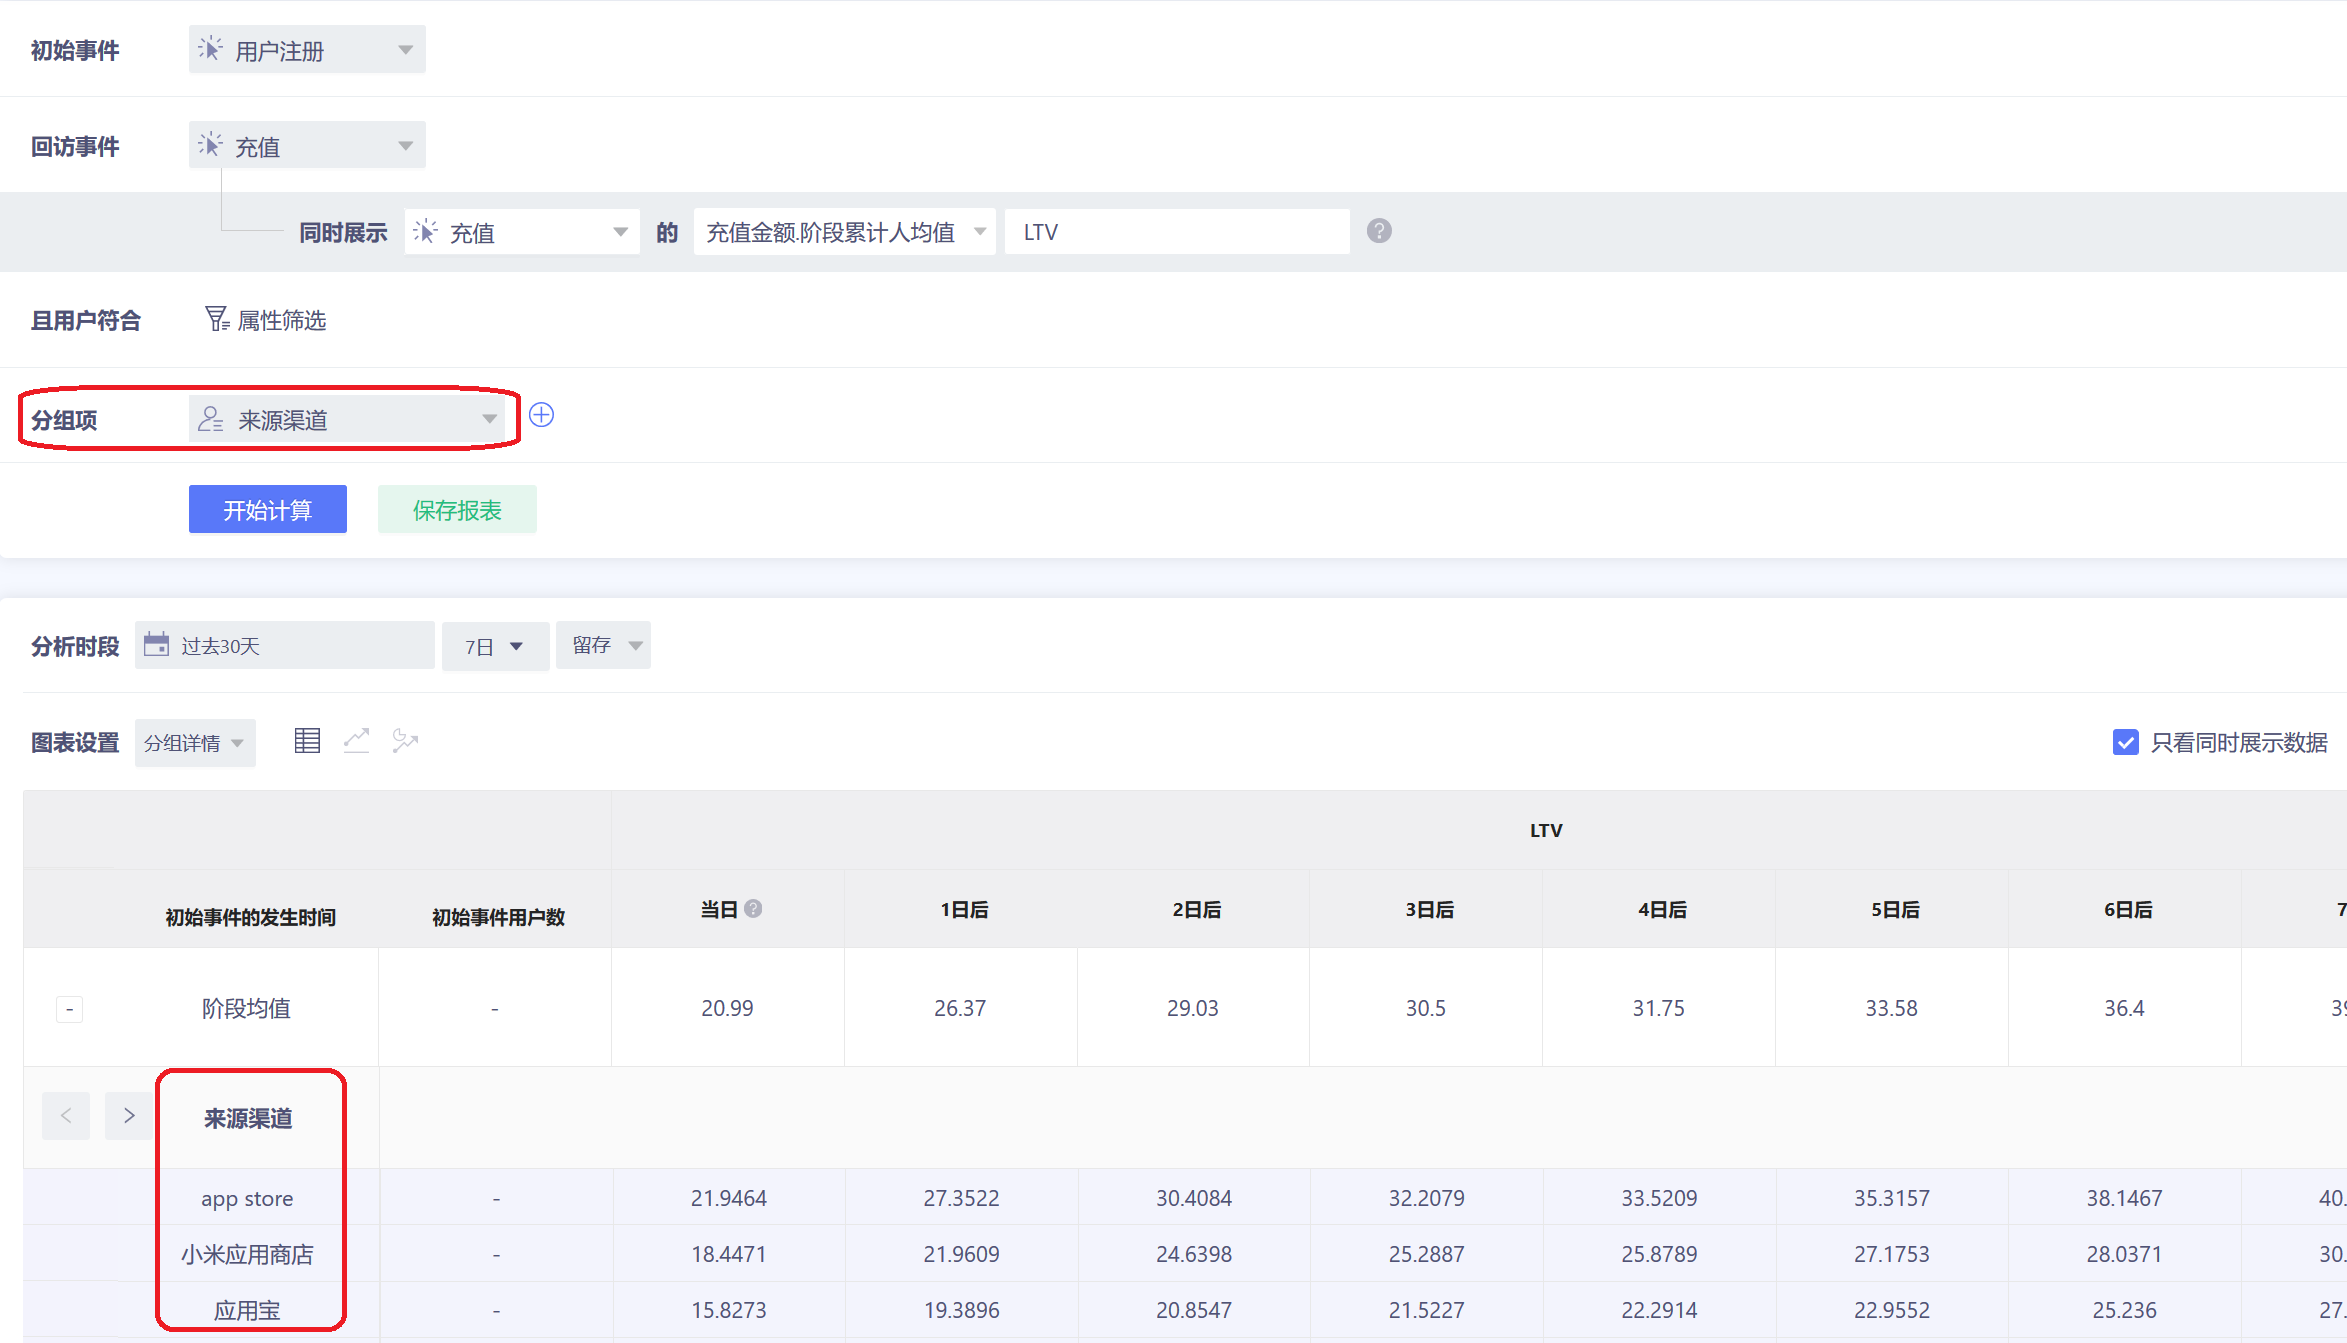Click the 小米应用商店 value 18.4471

click(729, 1255)
